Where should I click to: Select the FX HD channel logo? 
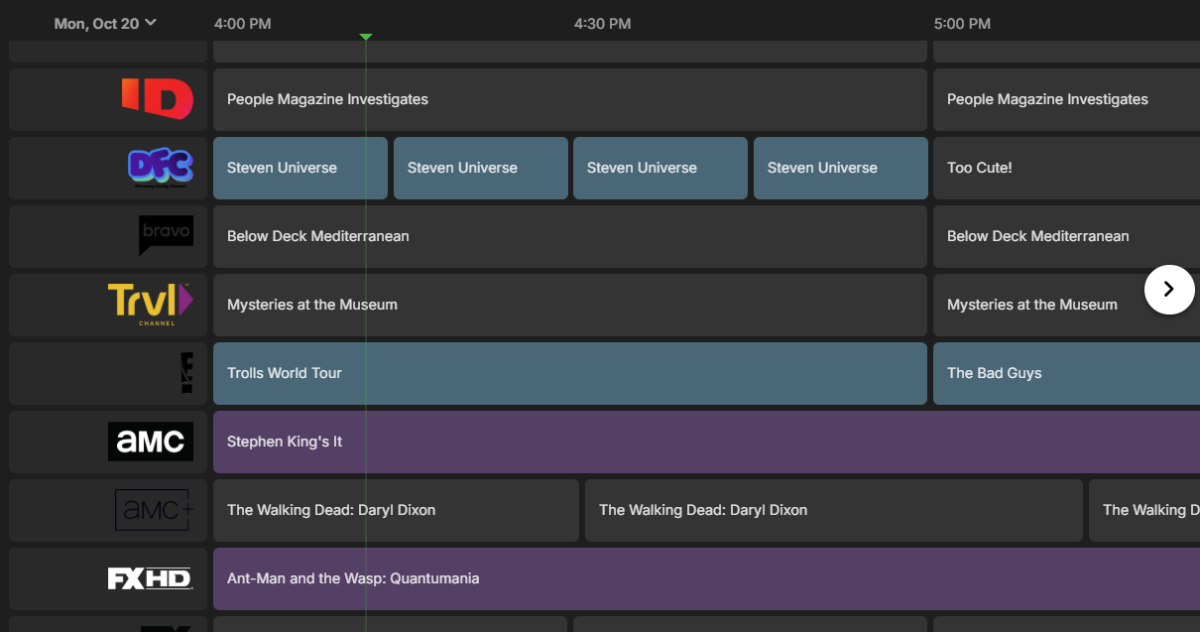[150, 578]
